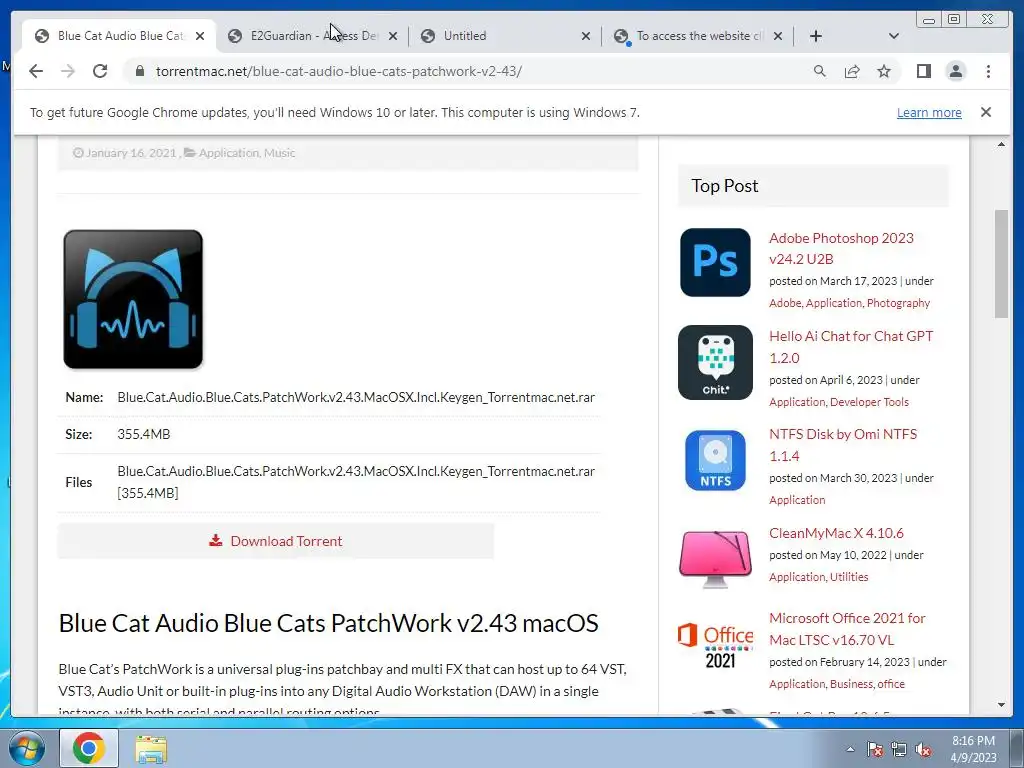Image resolution: width=1024 pixels, height=768 pixels.
Task: Open the Learn more link in the infobar
Action: click(929, 112)
